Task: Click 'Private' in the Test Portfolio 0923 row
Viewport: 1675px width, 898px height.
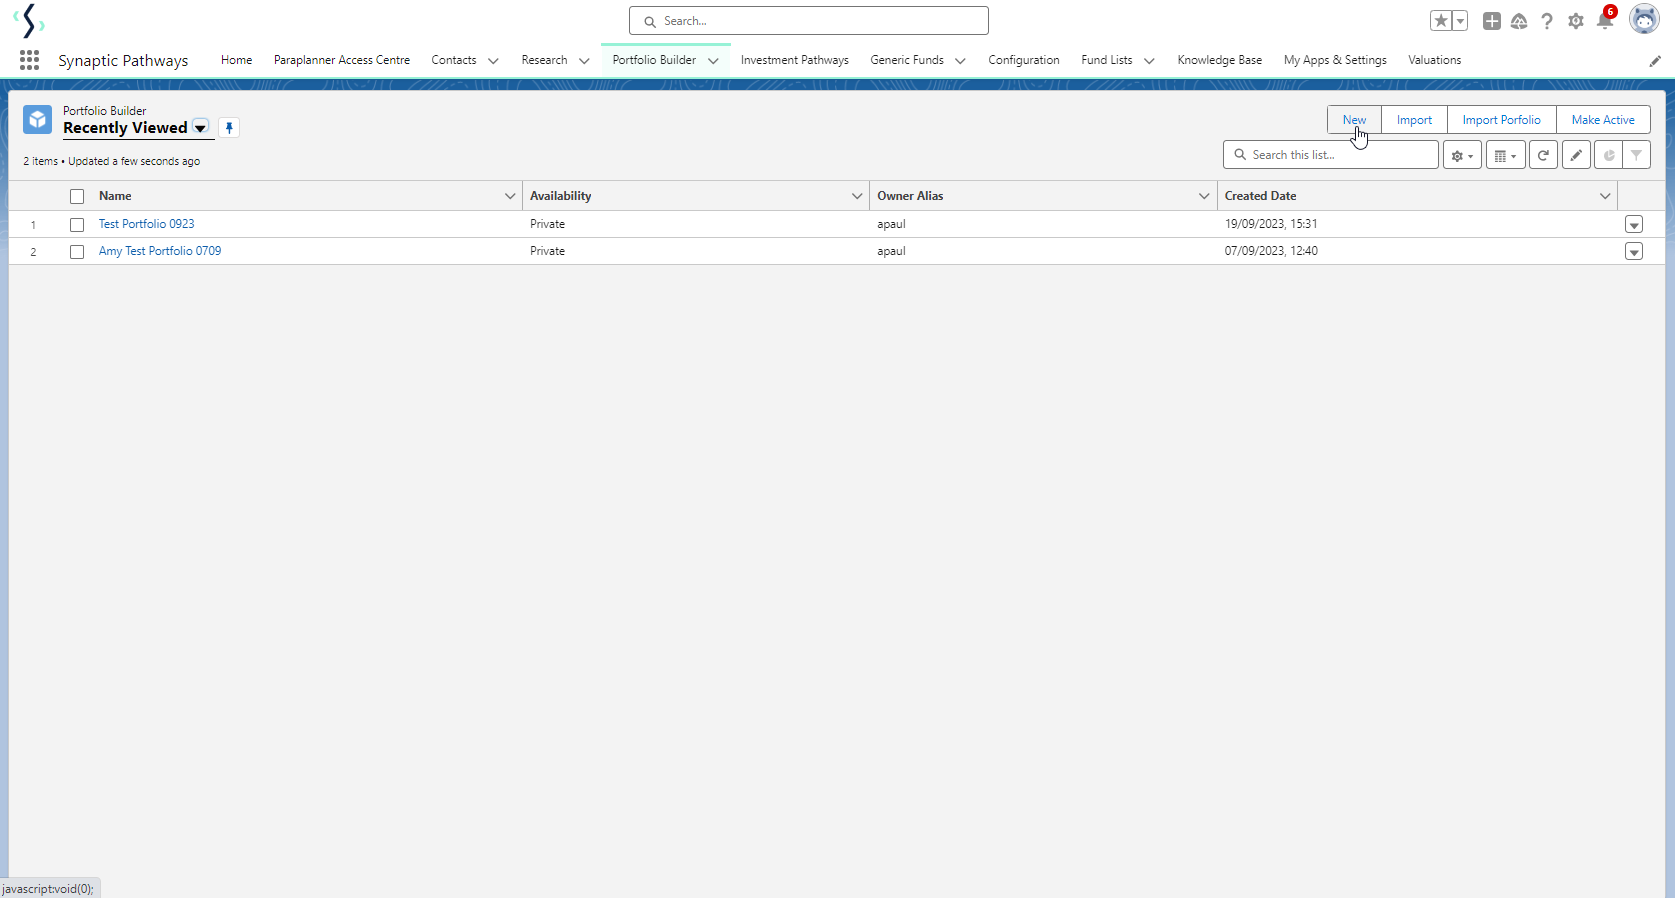Action: tap(547, 224)
